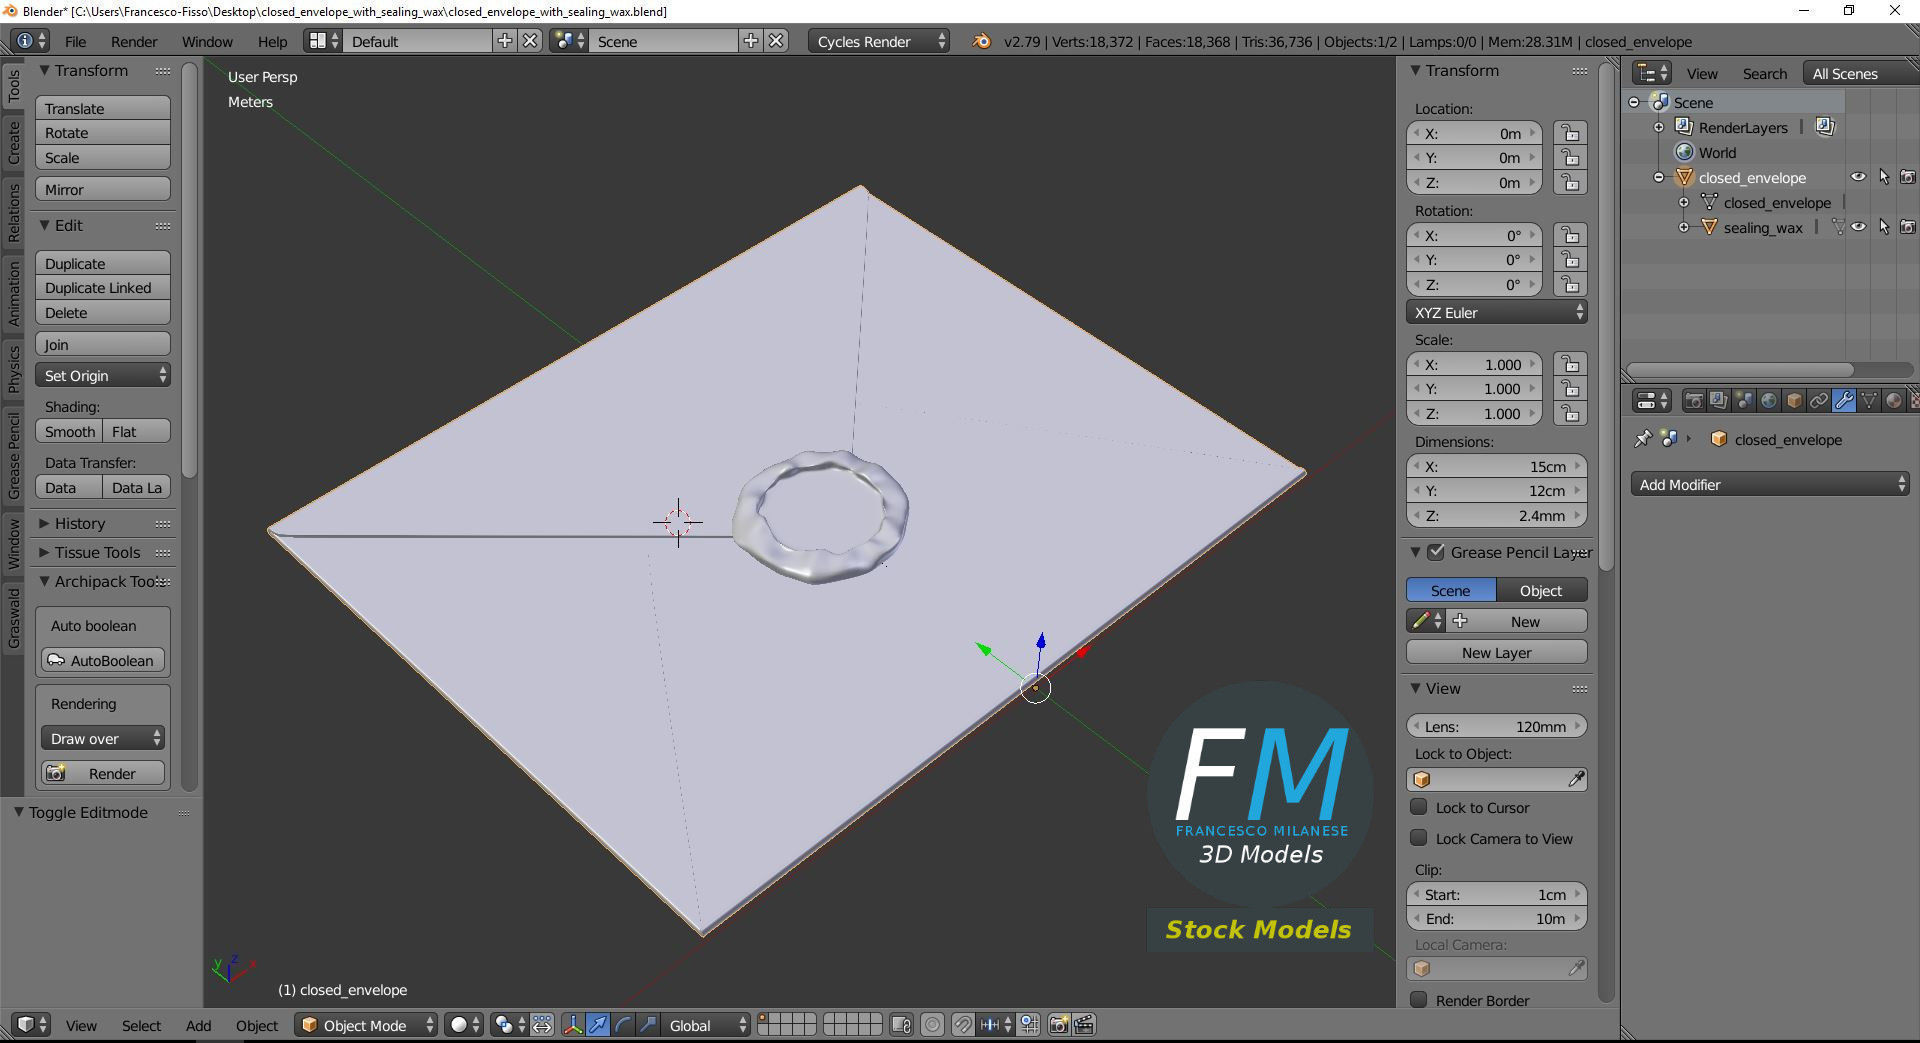Open the Material sphere properties tab
This screenshot has width=1920, height=1043.
(x=1894, y=401)
